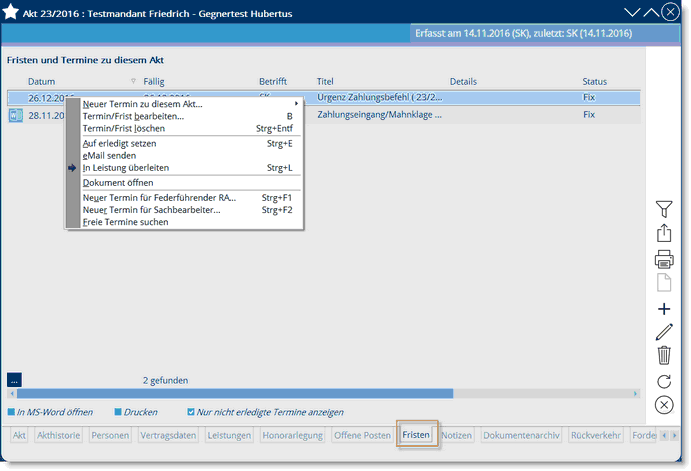691x471 pixels.
Task: Click the star favorite icon in title bar
Action: tap(10, 12)
